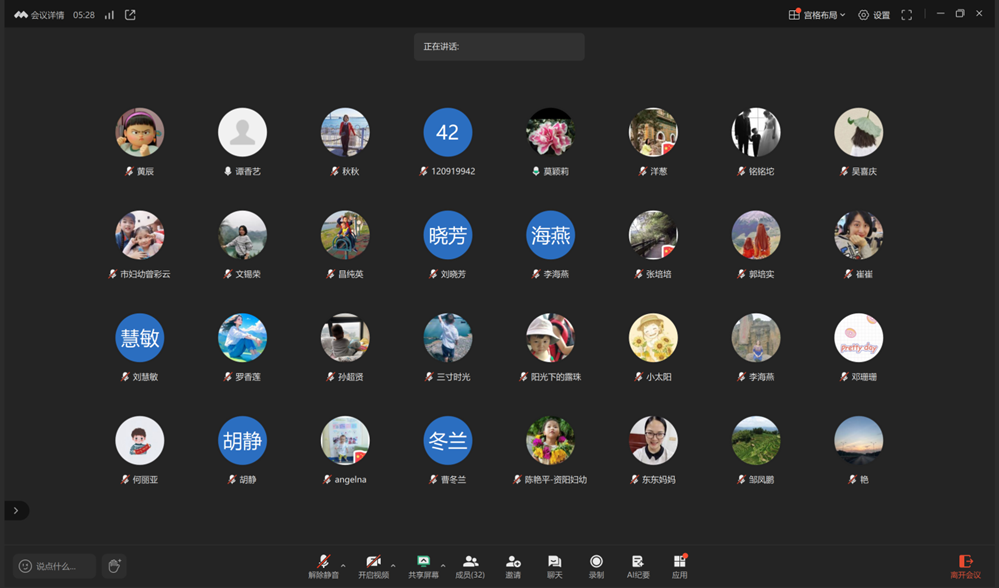This screenshot has height=588, width=999.
Task: Click the network signal strength icon
Action: tap(109, 15)
